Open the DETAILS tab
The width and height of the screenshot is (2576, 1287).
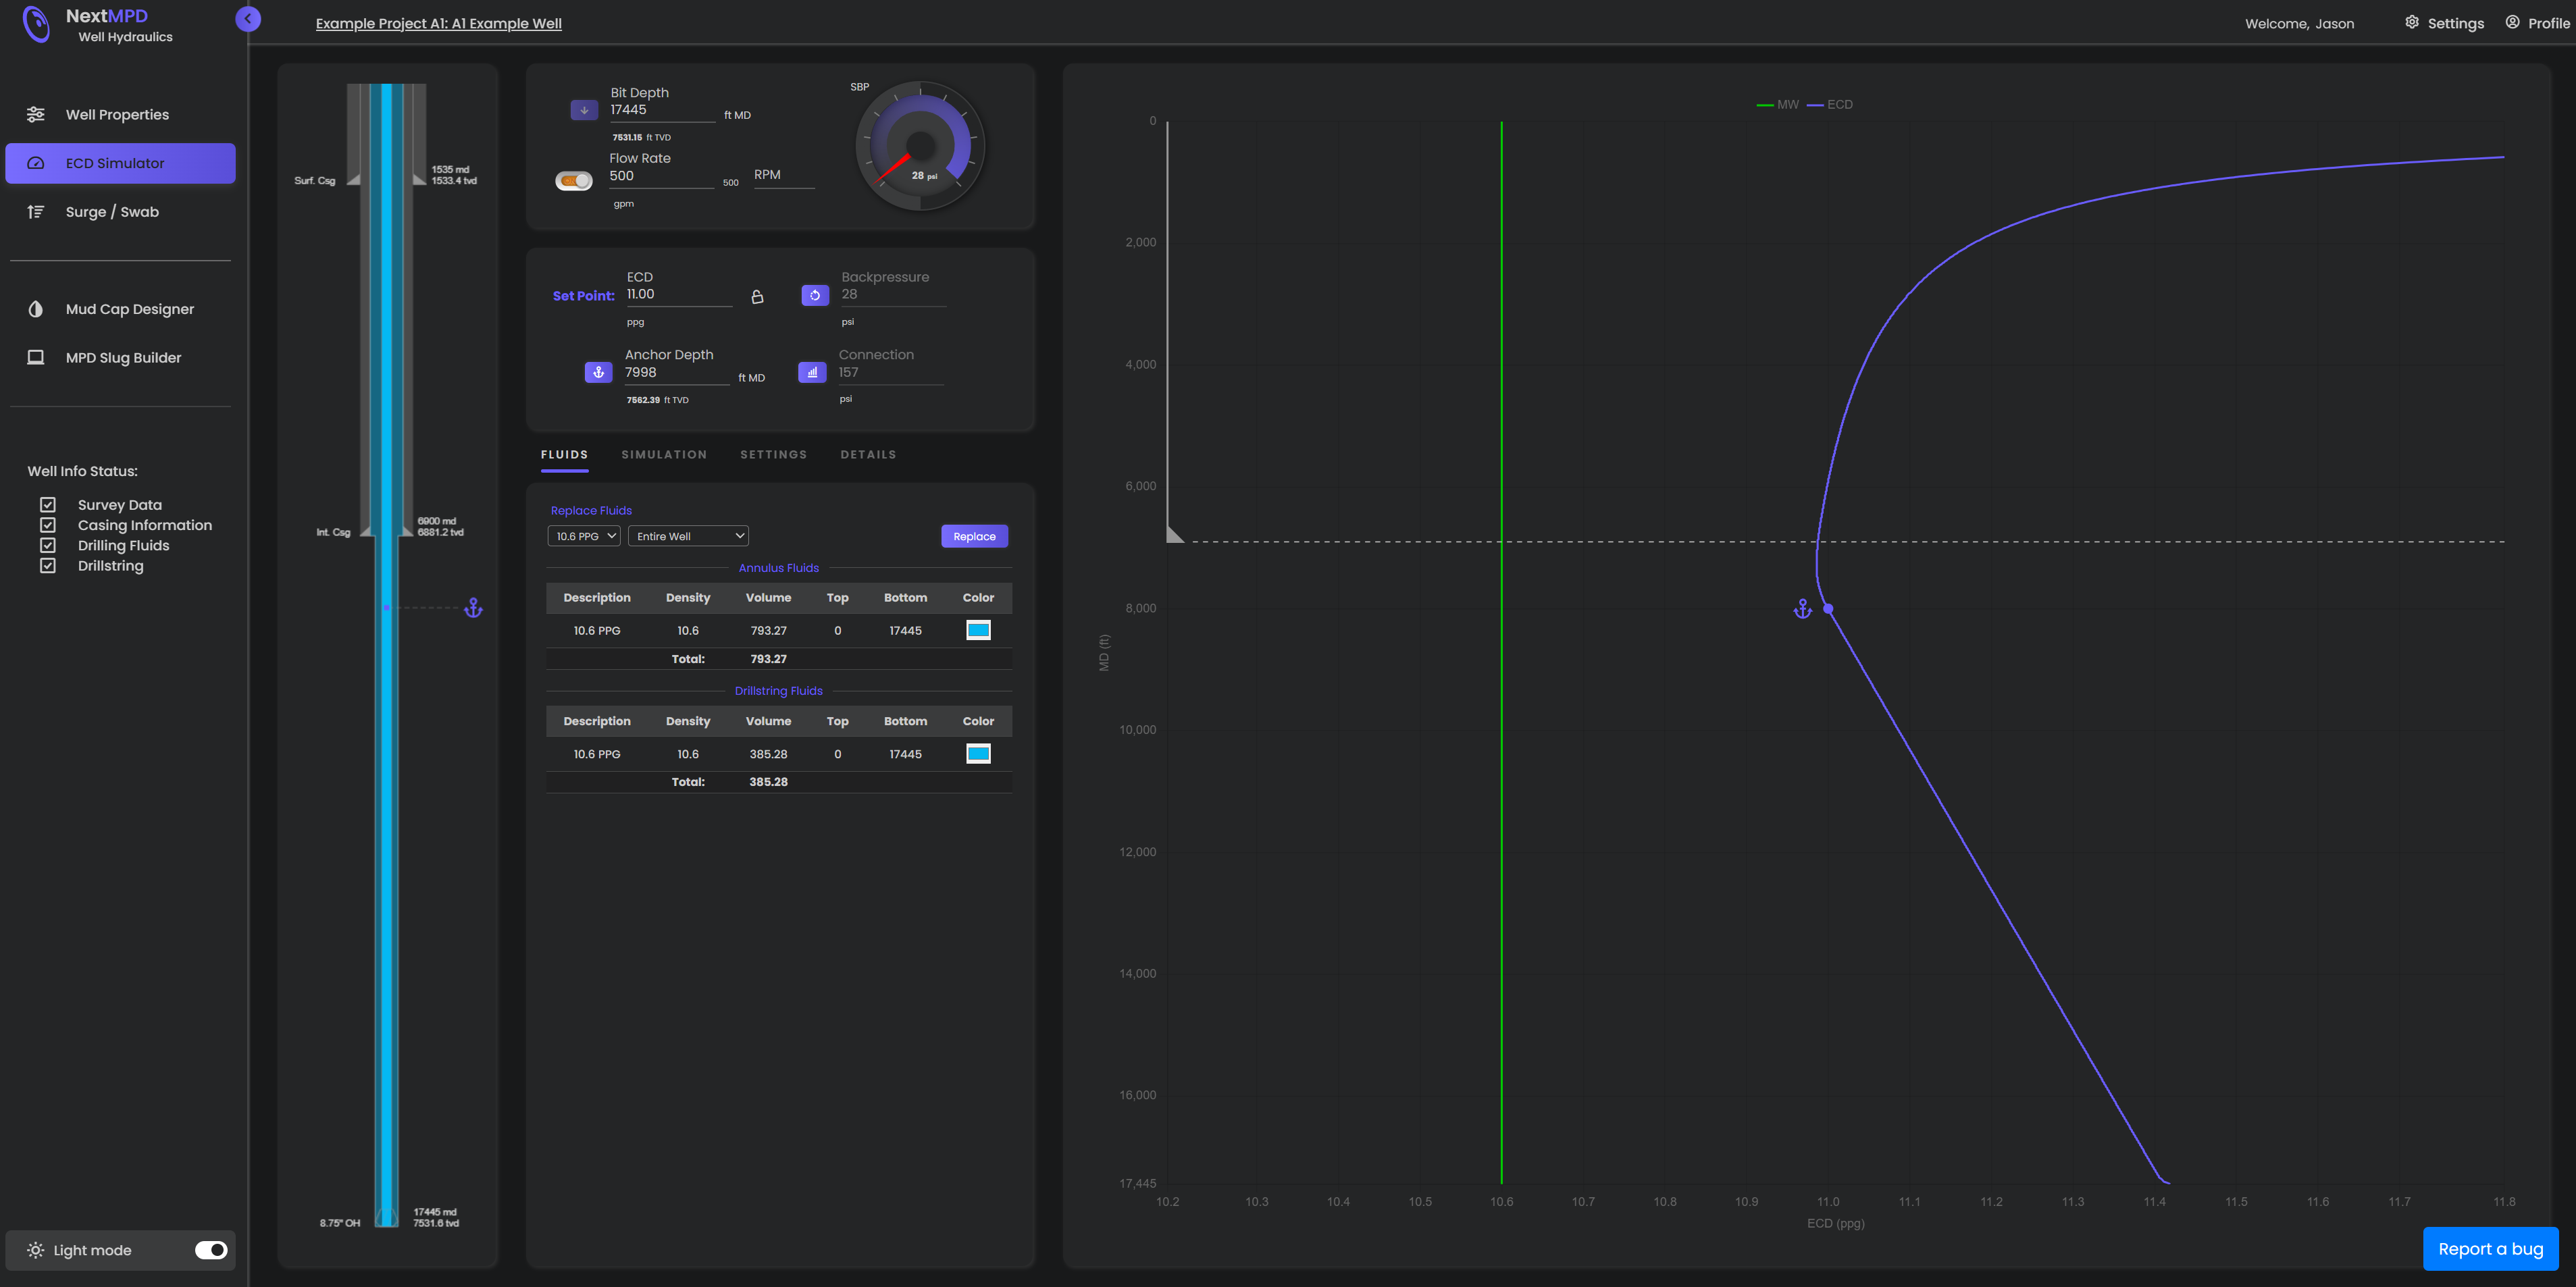tap(867, 454)
